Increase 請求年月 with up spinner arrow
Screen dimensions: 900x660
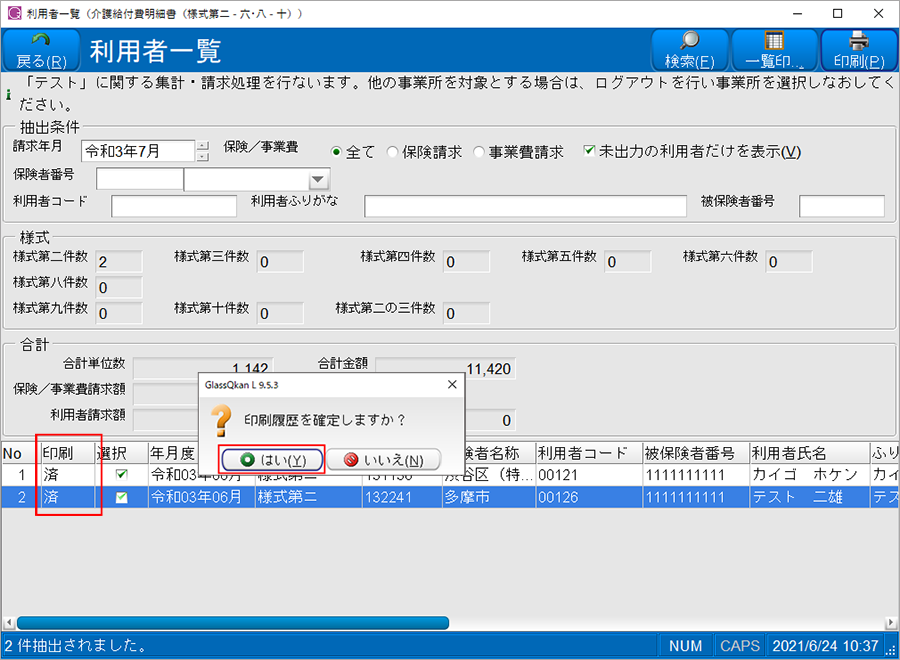(x=203, y=145)
